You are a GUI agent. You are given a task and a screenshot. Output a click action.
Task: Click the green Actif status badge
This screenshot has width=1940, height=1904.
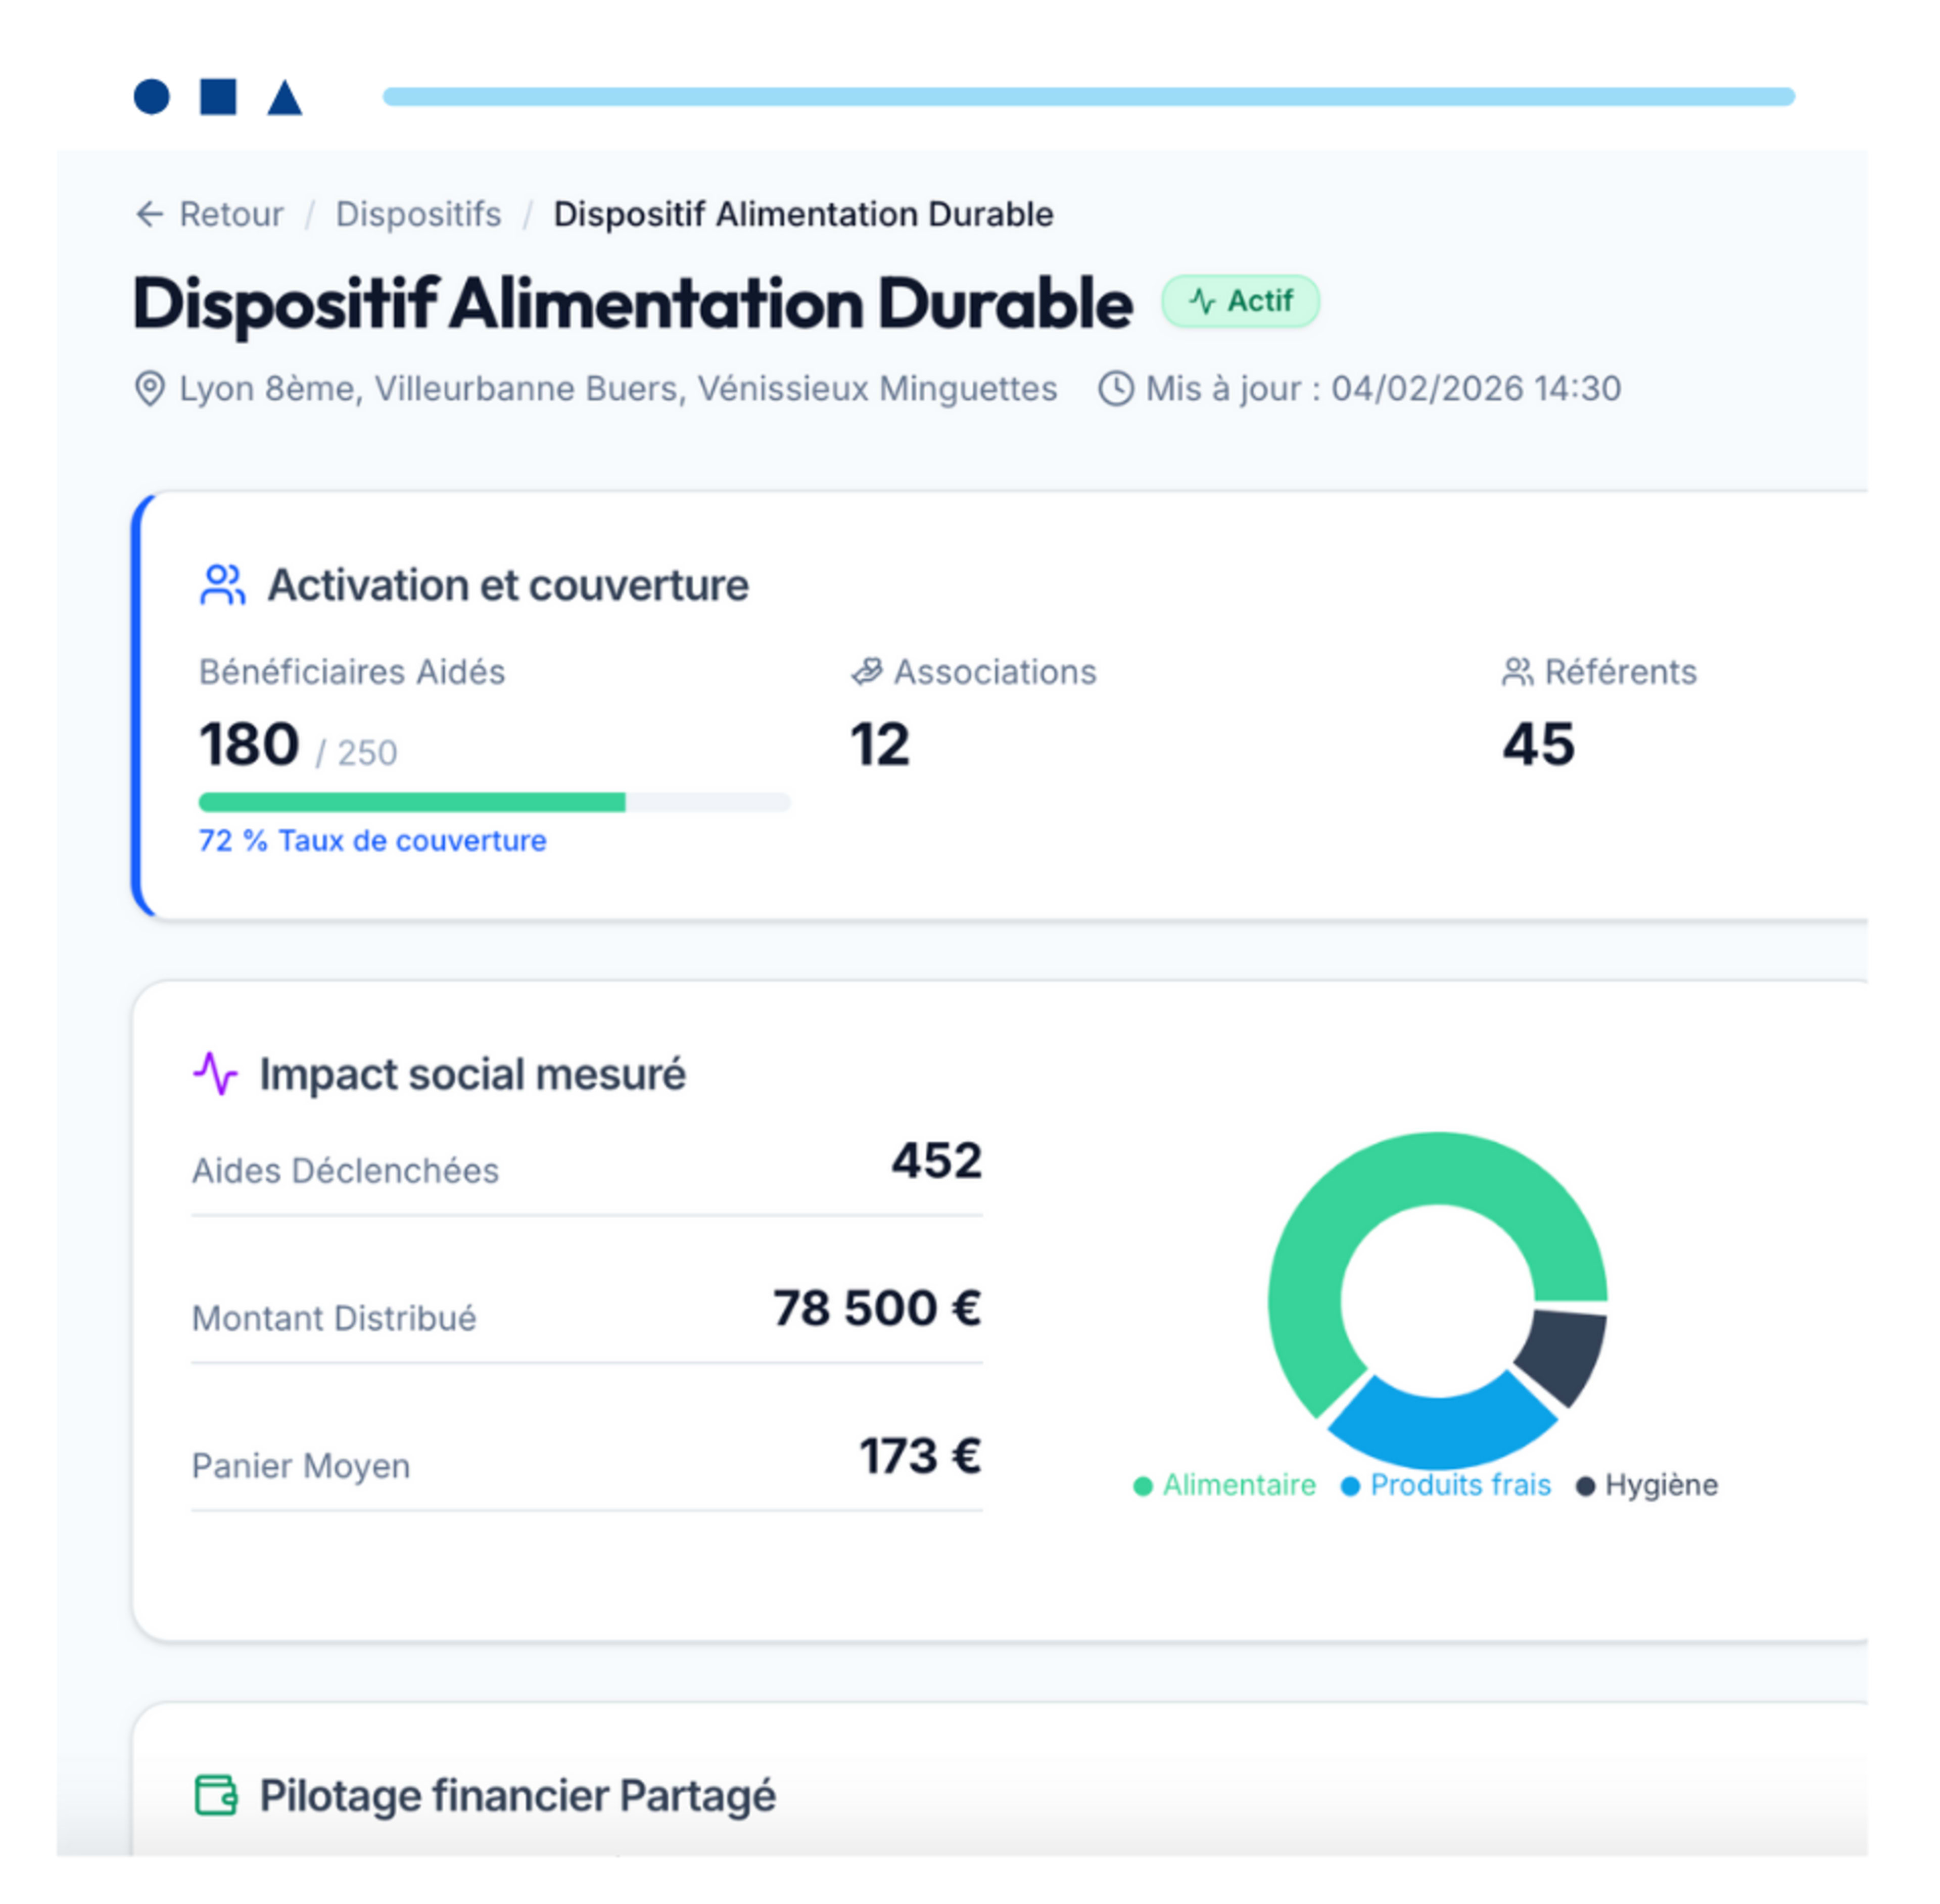click(x=1240, y=301)
